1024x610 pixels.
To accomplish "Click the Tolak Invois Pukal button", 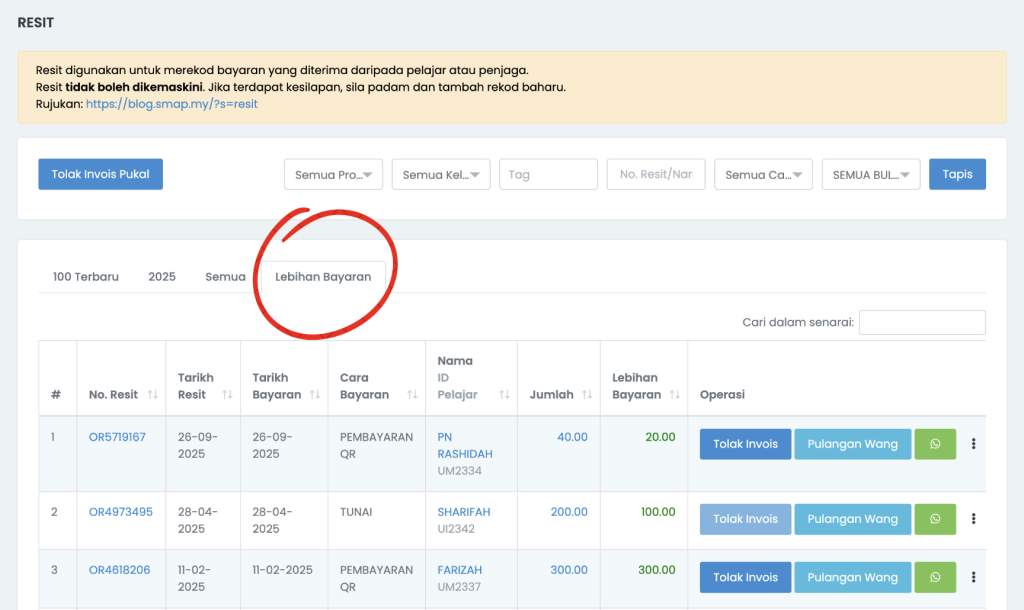I will [100, 174].
